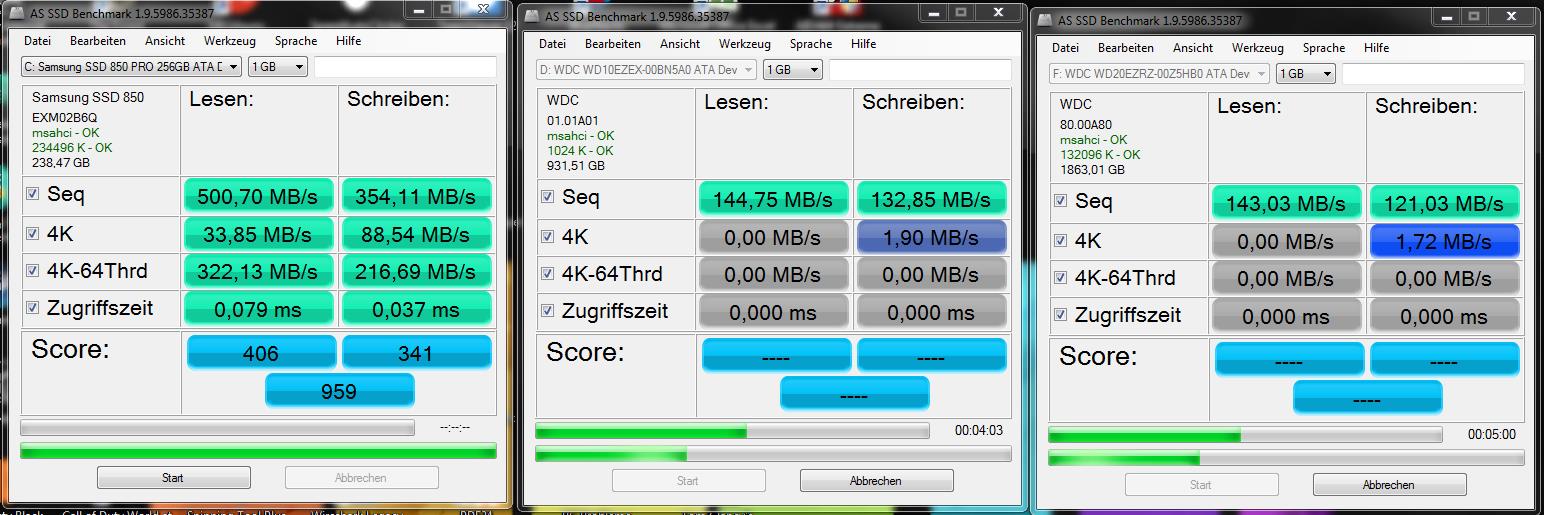Image resolution: width=1544 pixels, height=515 pixels.
Task: Click the Seq read result 144,75 MB/s
Action: [773, 200]
